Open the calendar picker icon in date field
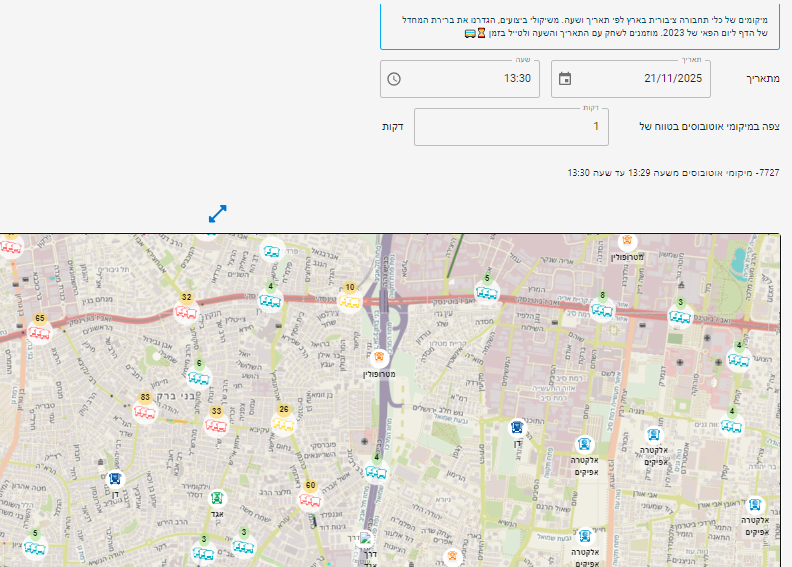Image resolution: width=792 pixels, height=567 pixels. point(565,79)
